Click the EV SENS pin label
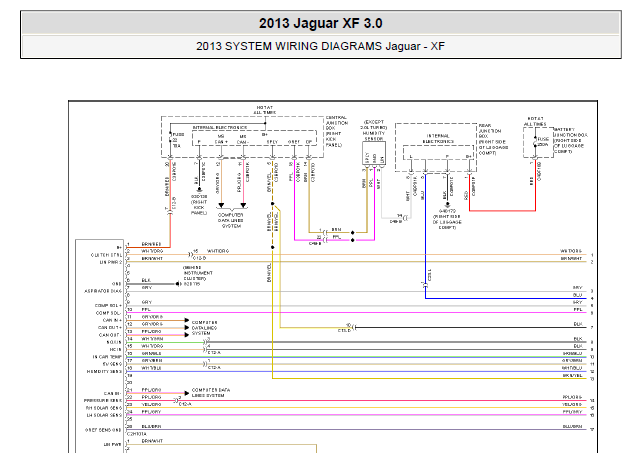Image resolution: width=635 pixels, height=453 pixels. (x=112, y=364)
